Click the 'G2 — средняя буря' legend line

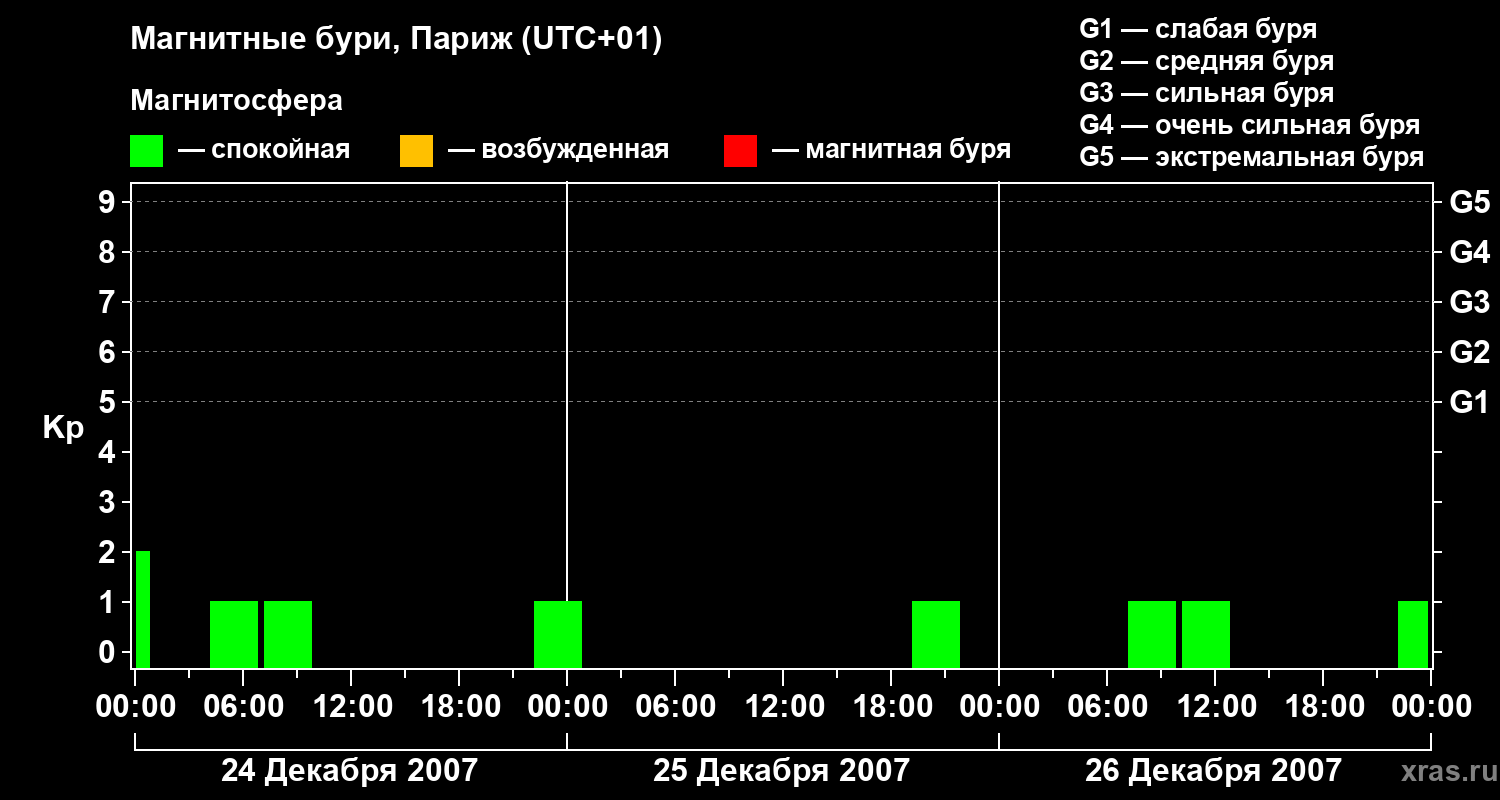1206,61
